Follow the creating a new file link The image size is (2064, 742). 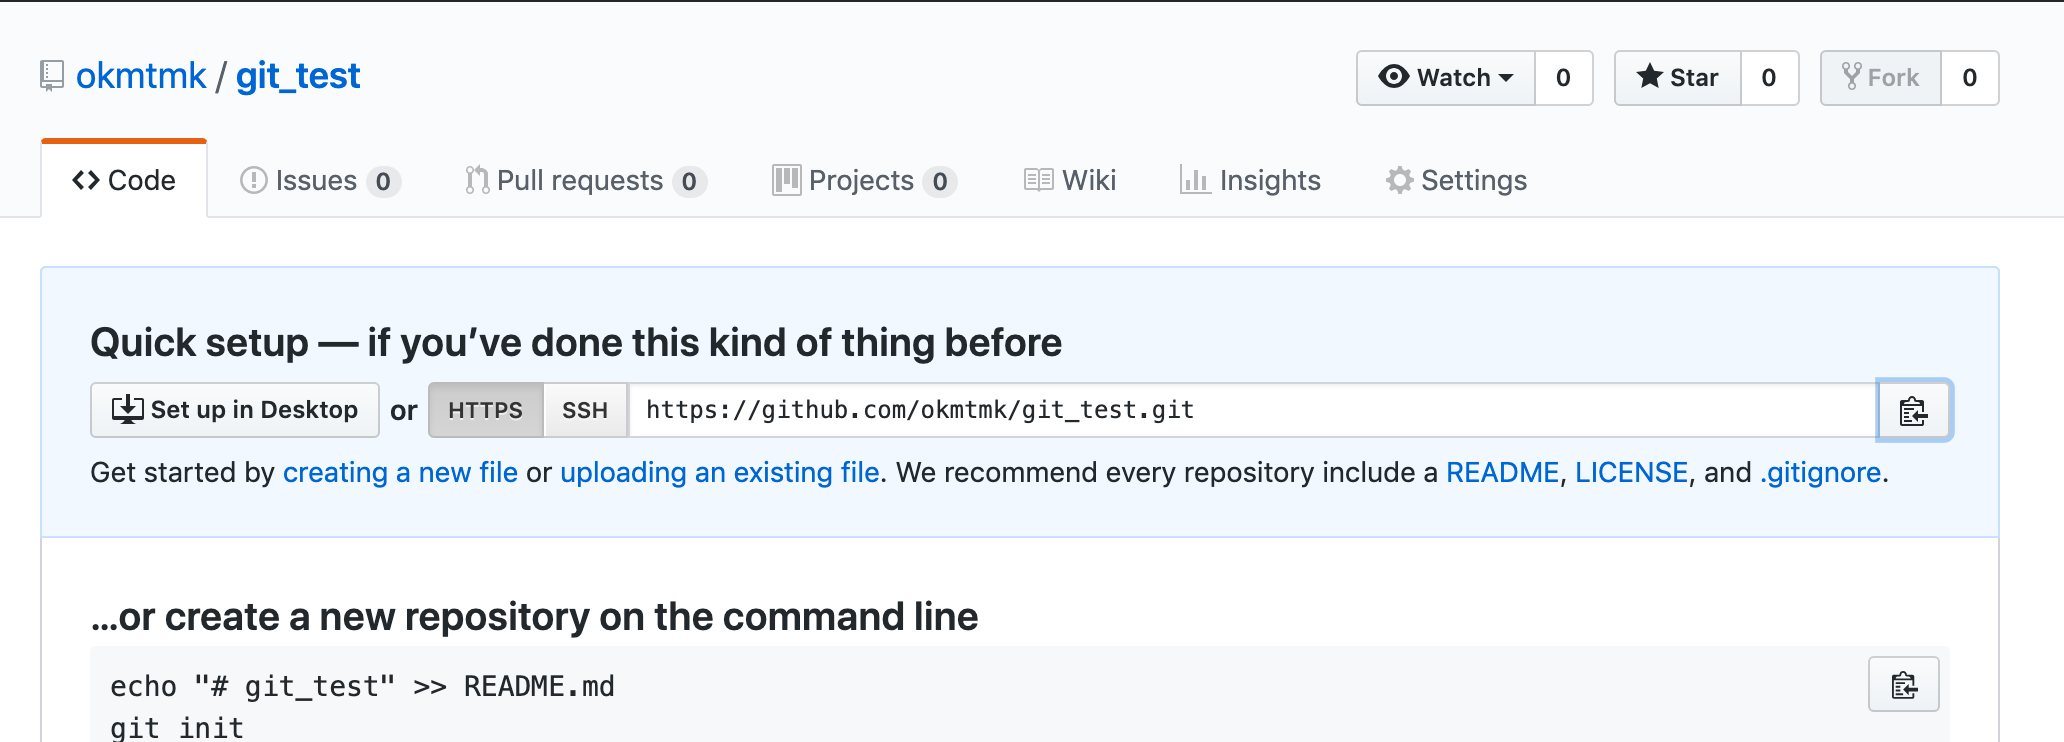point(400,472)
